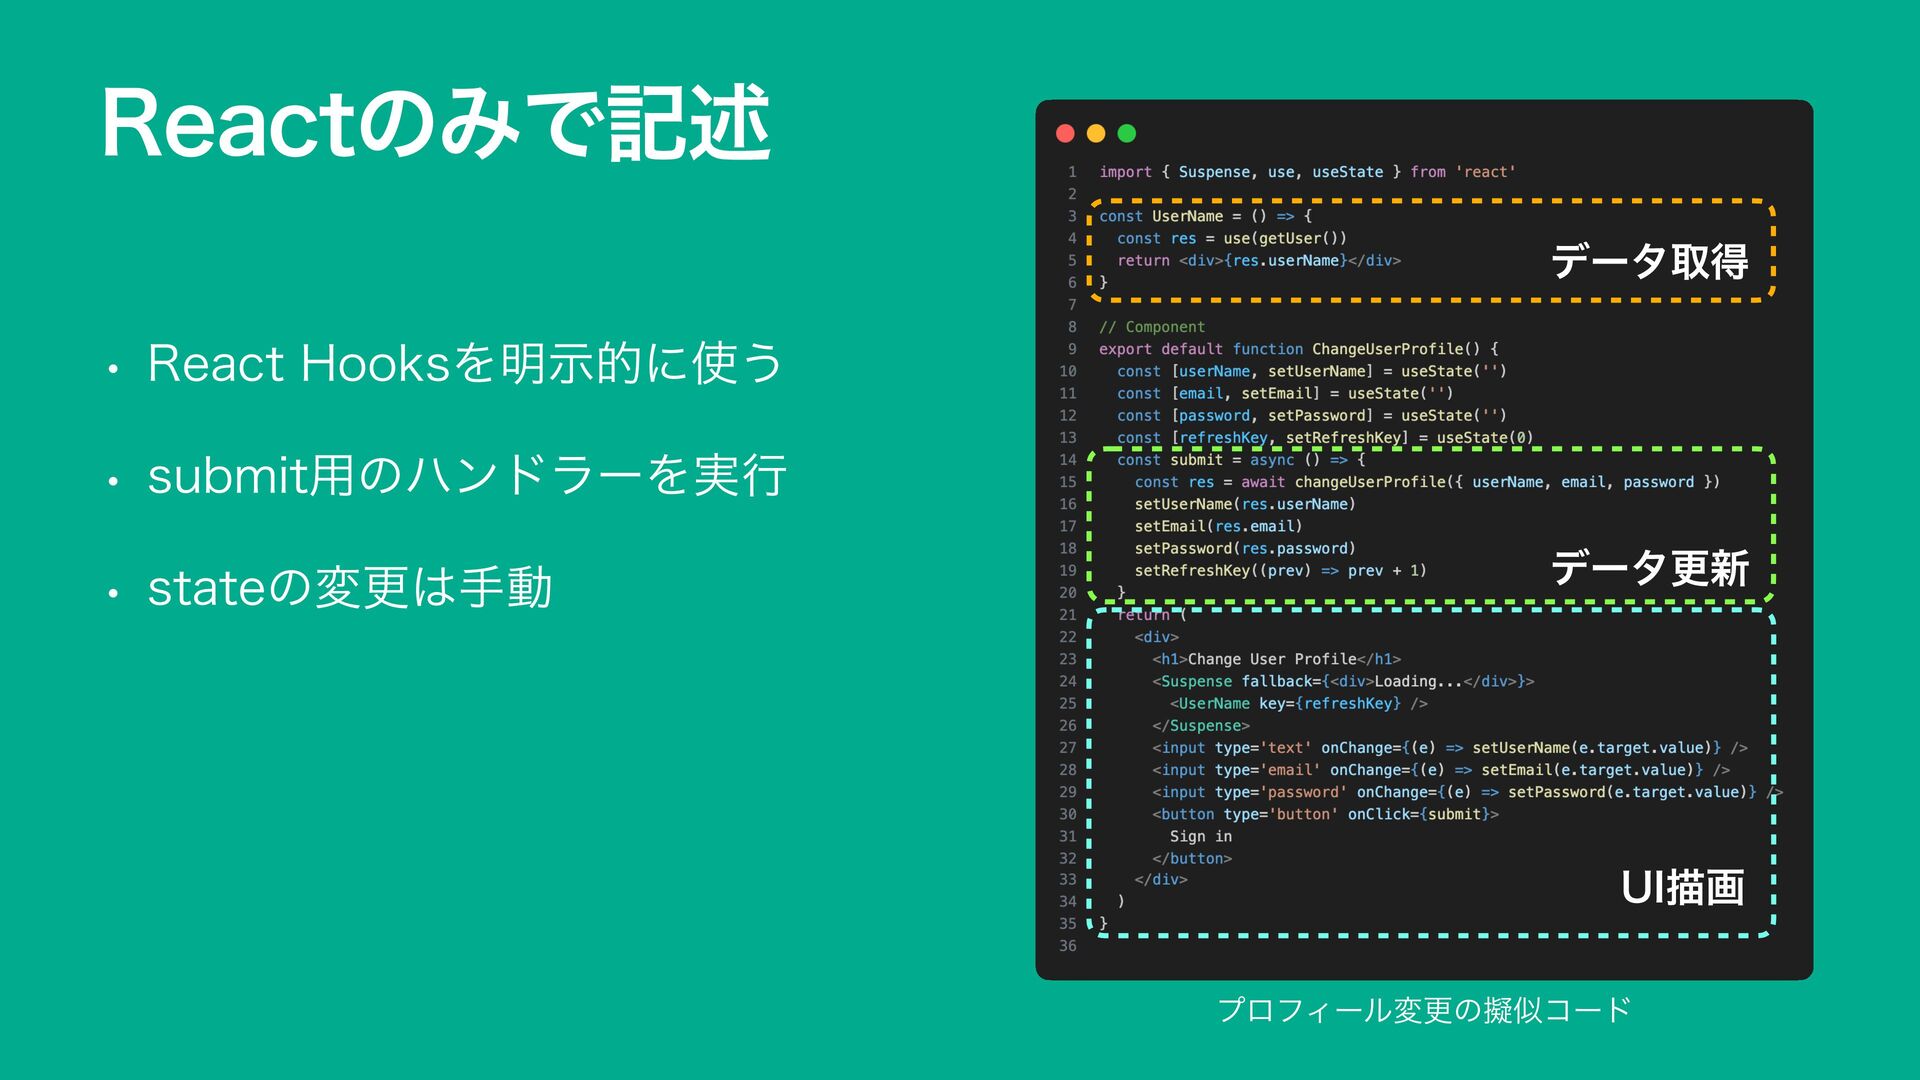Select the UI描画 annotation label
Viewport: 1920px width, 1080px height.
[x=1682, y=887]
